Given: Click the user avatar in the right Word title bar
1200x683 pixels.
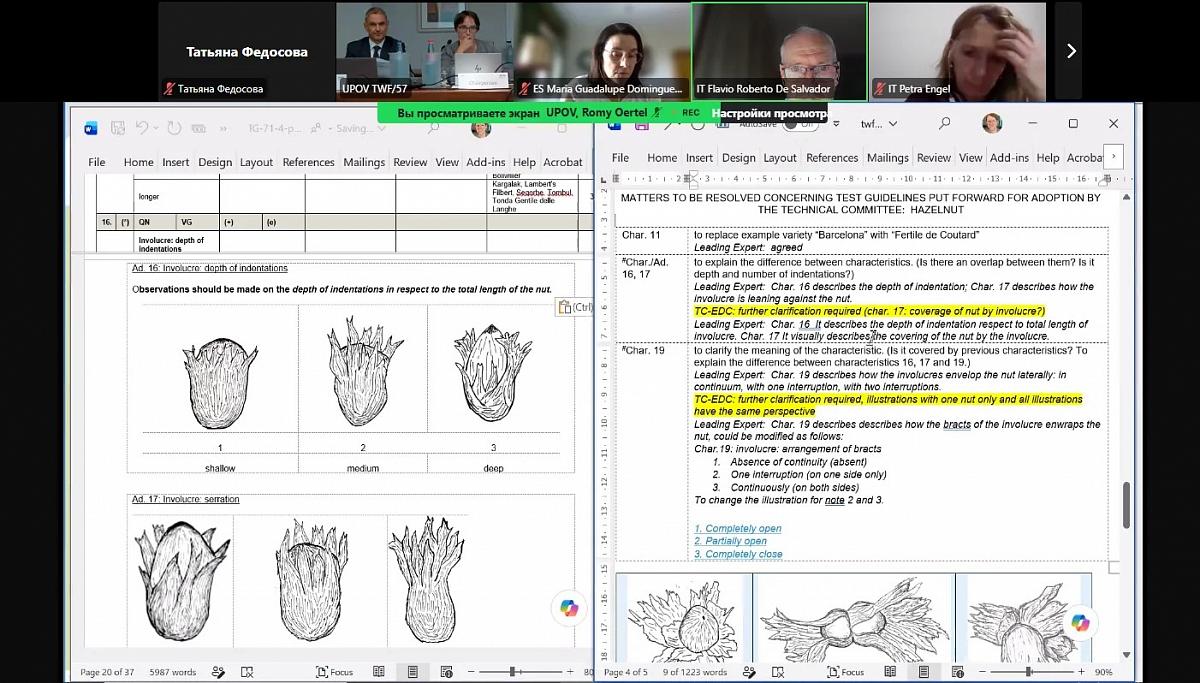Looking at the screenshot, I should click(x=992, y=123).
